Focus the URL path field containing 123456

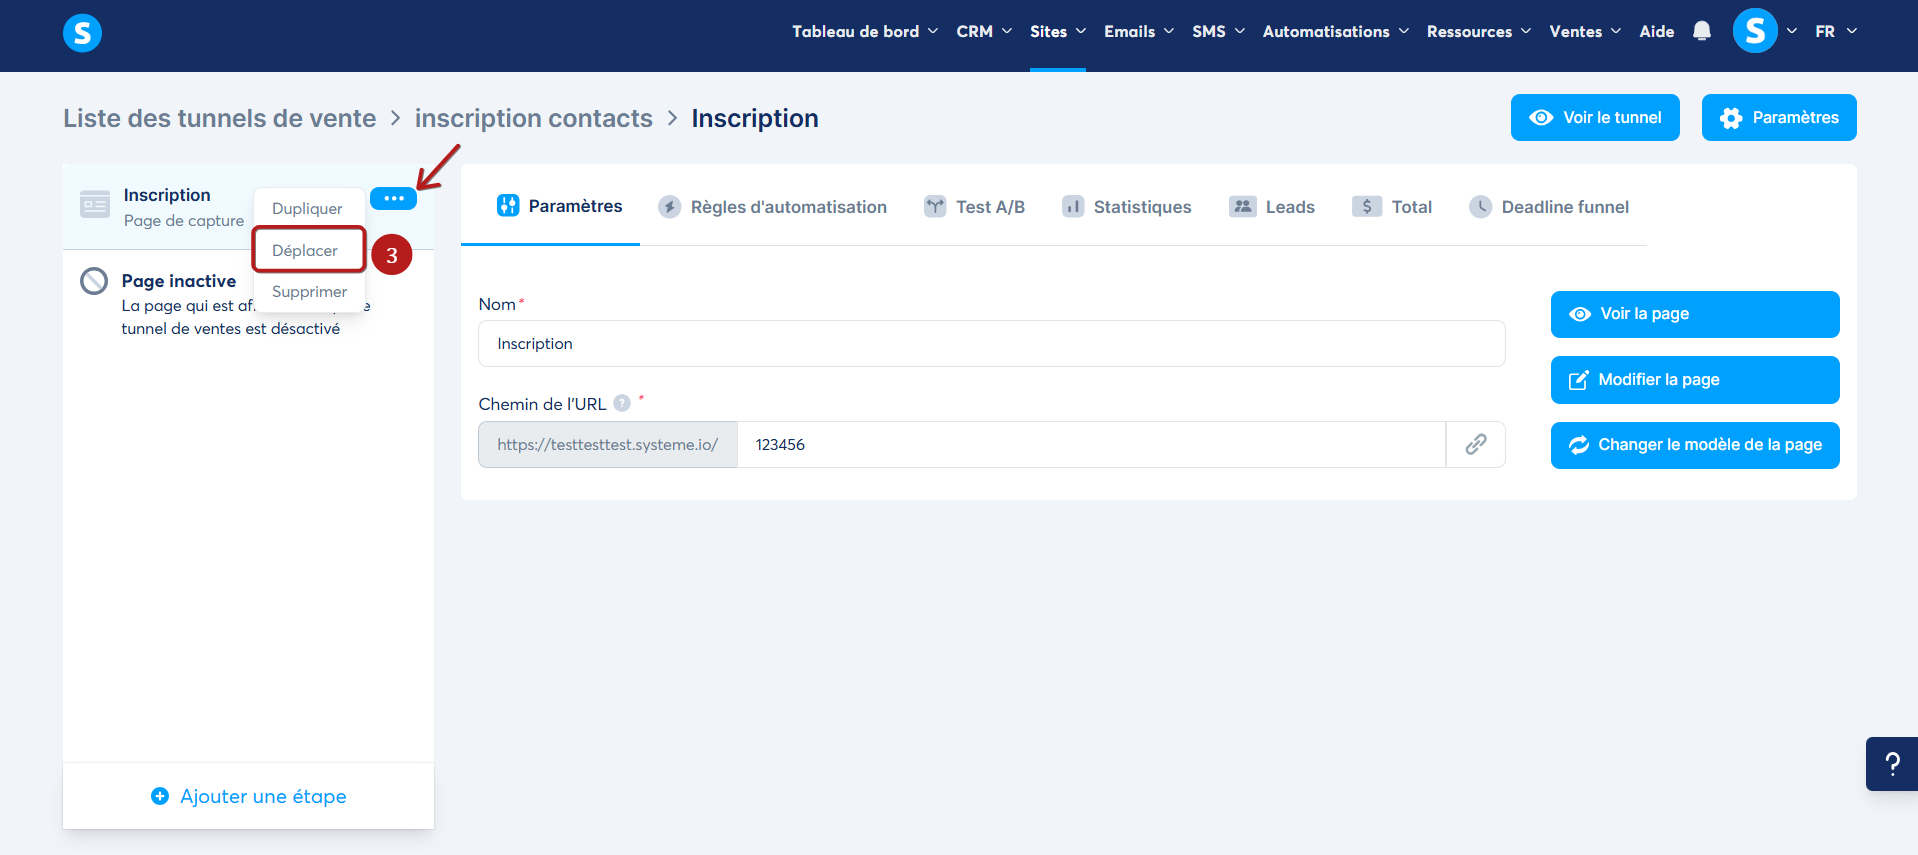click(x=1091, y=444)
